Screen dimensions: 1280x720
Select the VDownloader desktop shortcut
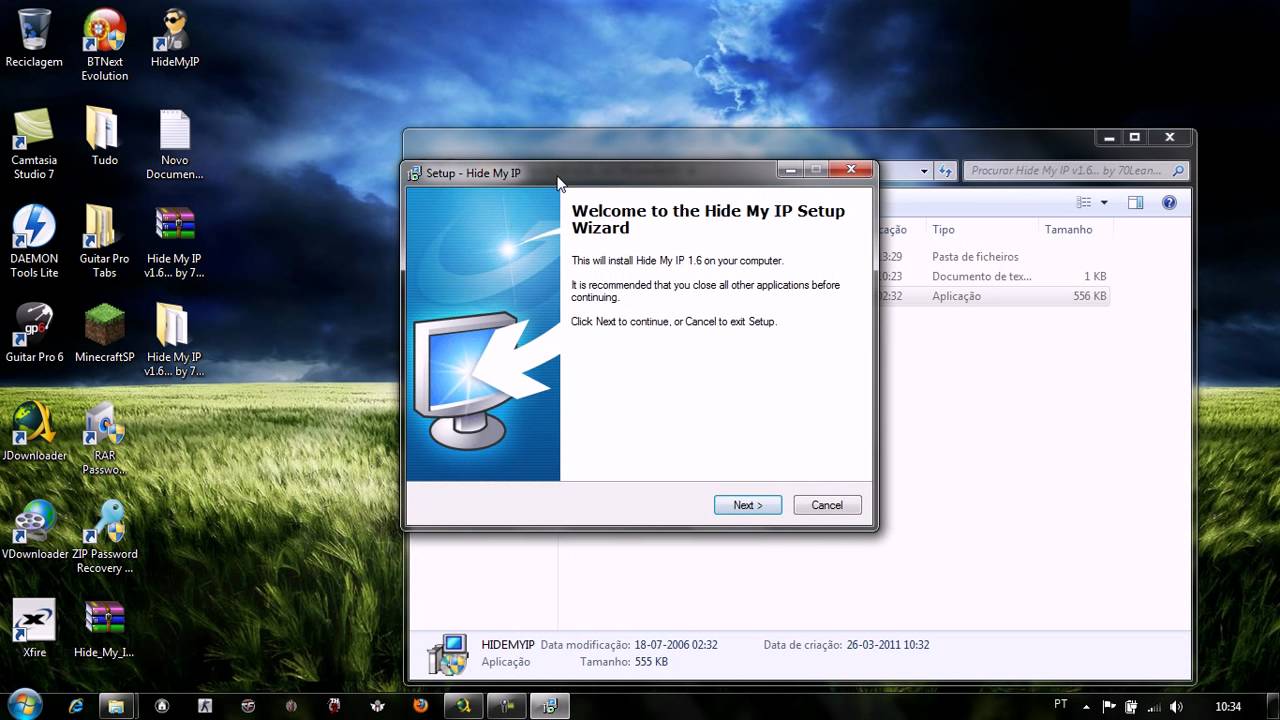(x=34, y=529)
